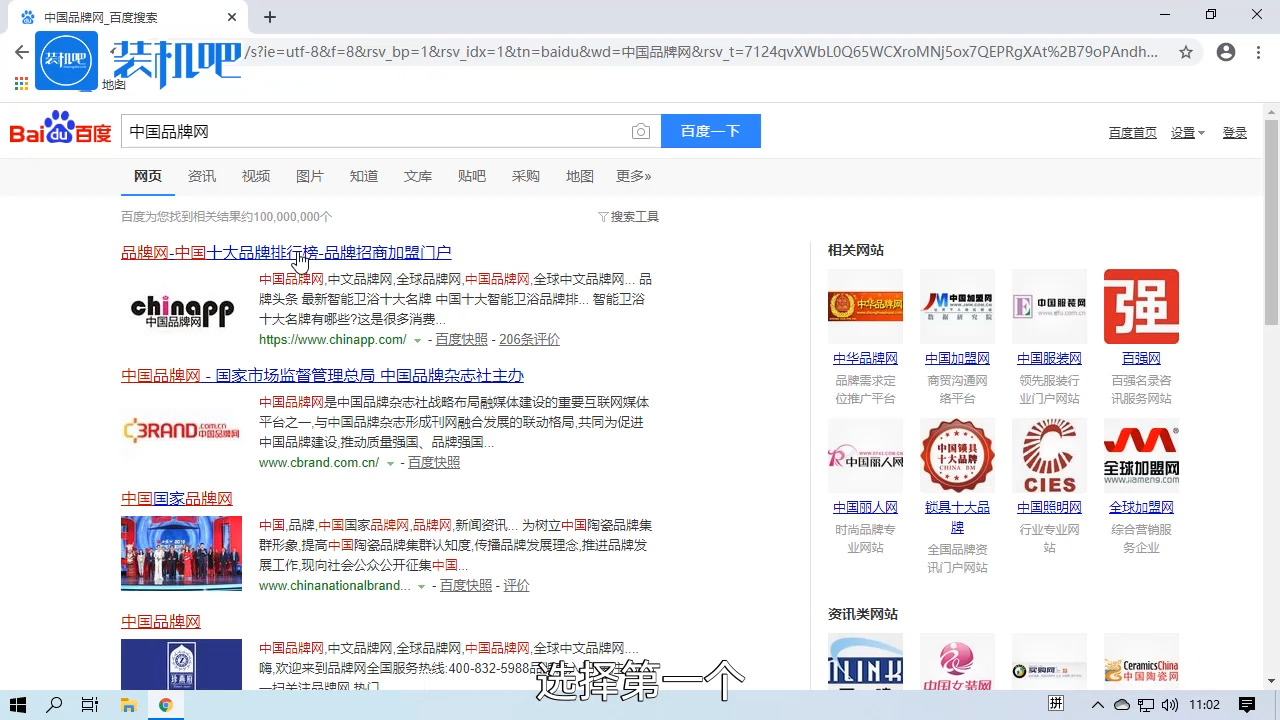The width and height of the screenshot is (1280, 720).
Task: Open Chrome from the taskbar
Action: pos(165,704)
